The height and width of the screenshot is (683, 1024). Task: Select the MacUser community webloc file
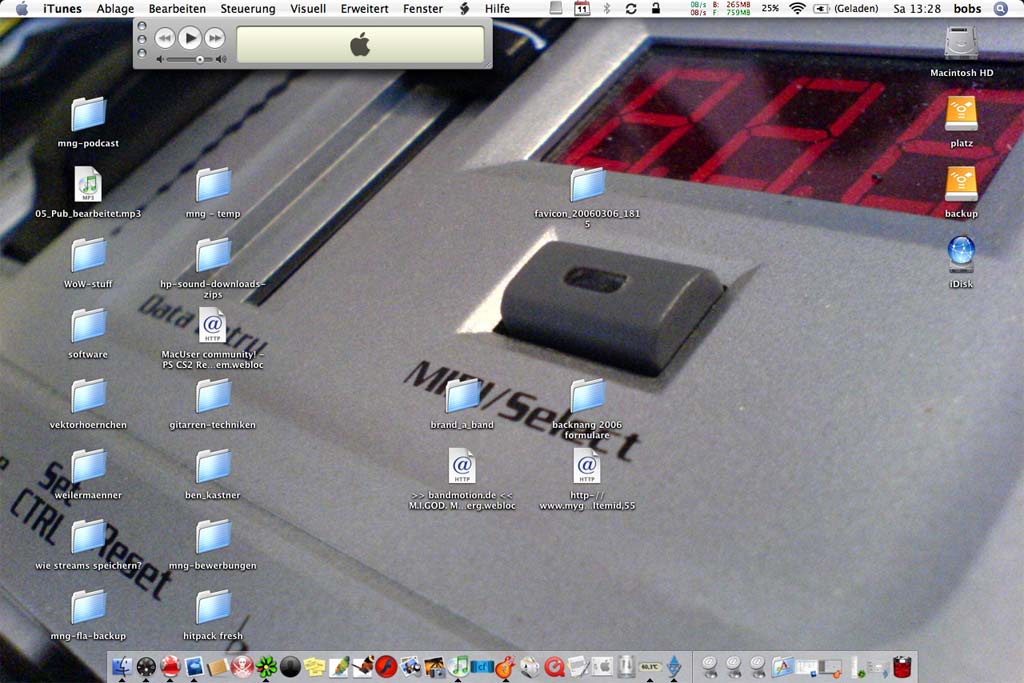[x=213, y=325]
